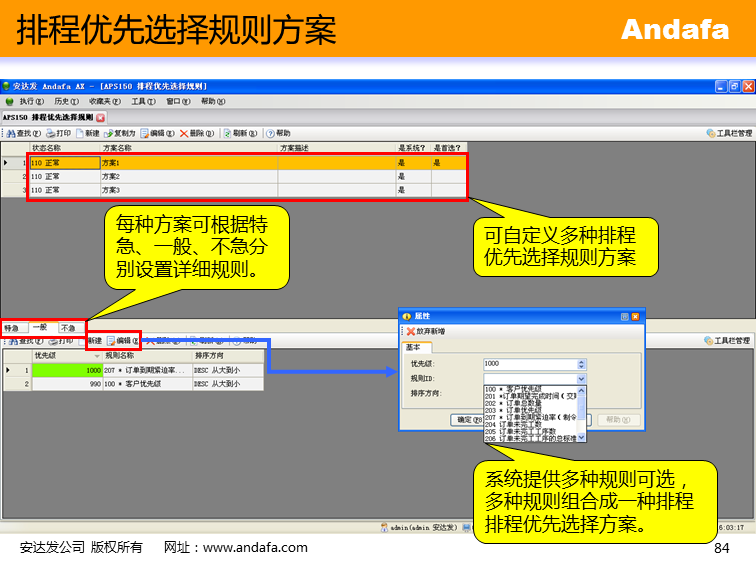756x567 pixels.
Task: Switch to the 特急 tab
Action: pyautogui.click(x=12, y=327)
